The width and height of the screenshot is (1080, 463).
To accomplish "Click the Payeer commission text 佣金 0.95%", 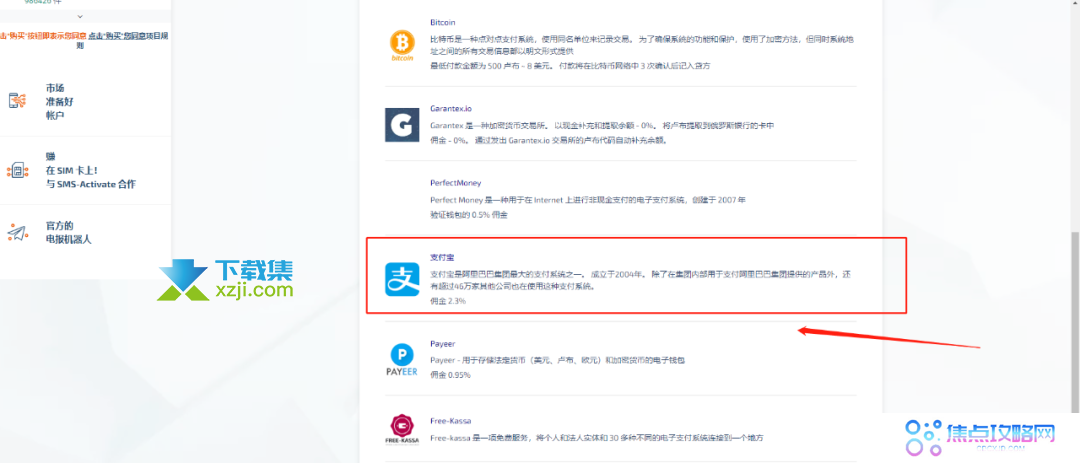I will coord(450,375).
